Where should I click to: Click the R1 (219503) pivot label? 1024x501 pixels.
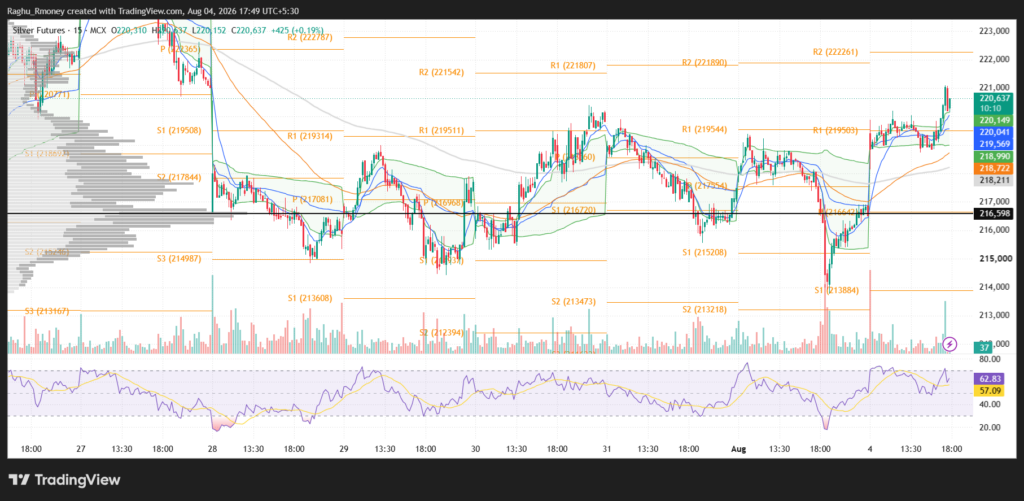(x=836, y=130)
